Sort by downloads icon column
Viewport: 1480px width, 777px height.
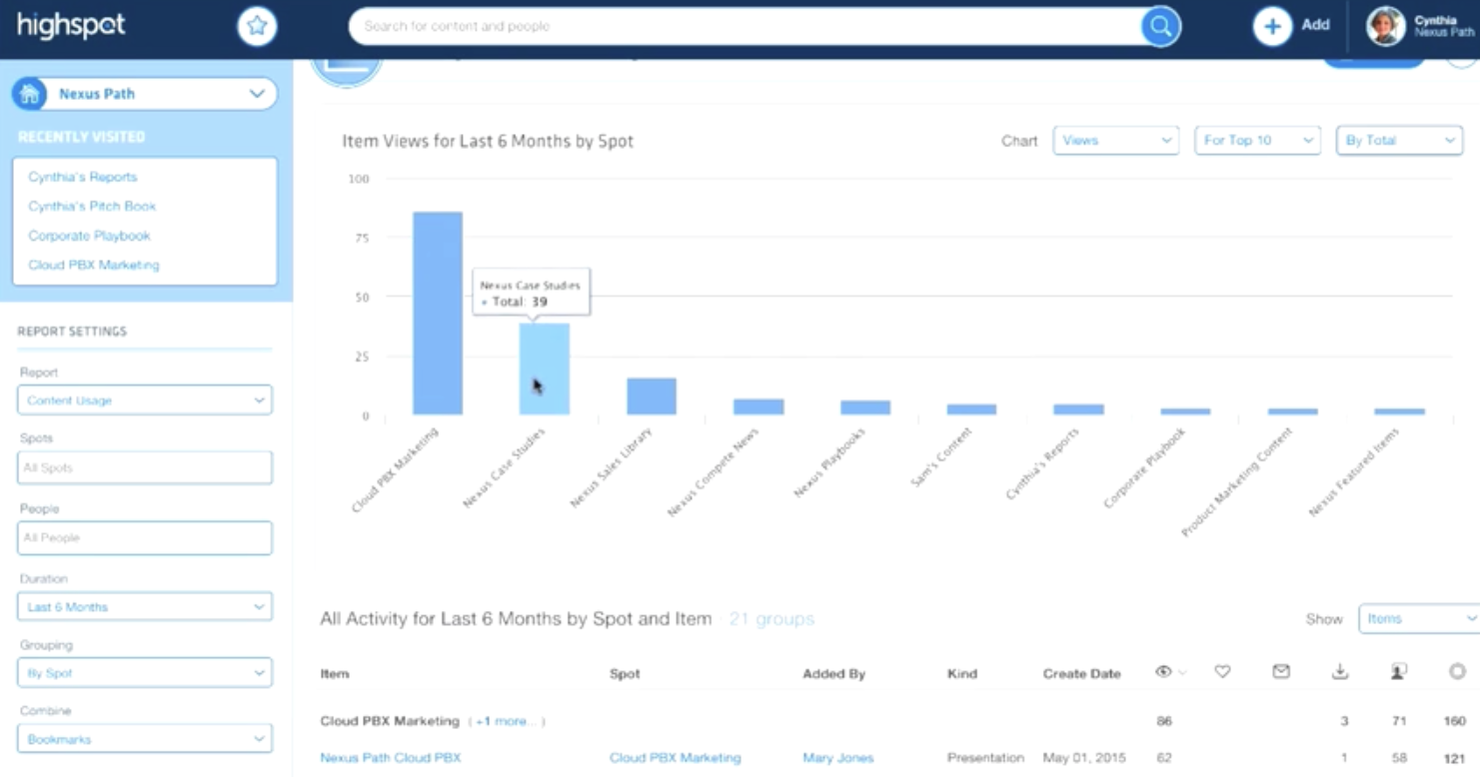[x=1340, y=673]
